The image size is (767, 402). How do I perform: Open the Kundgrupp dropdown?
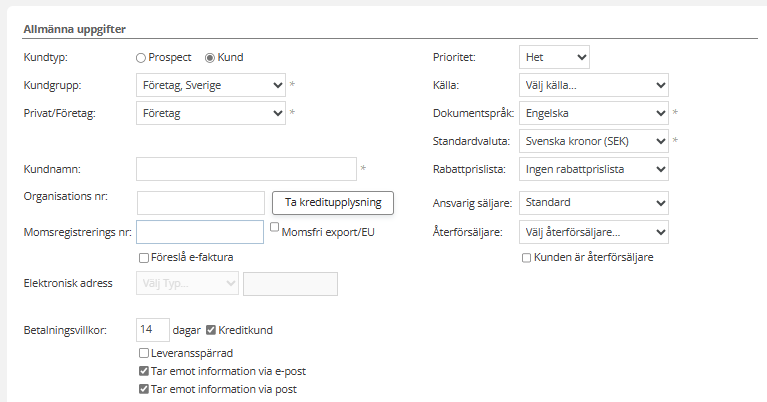tap(210, 85)
